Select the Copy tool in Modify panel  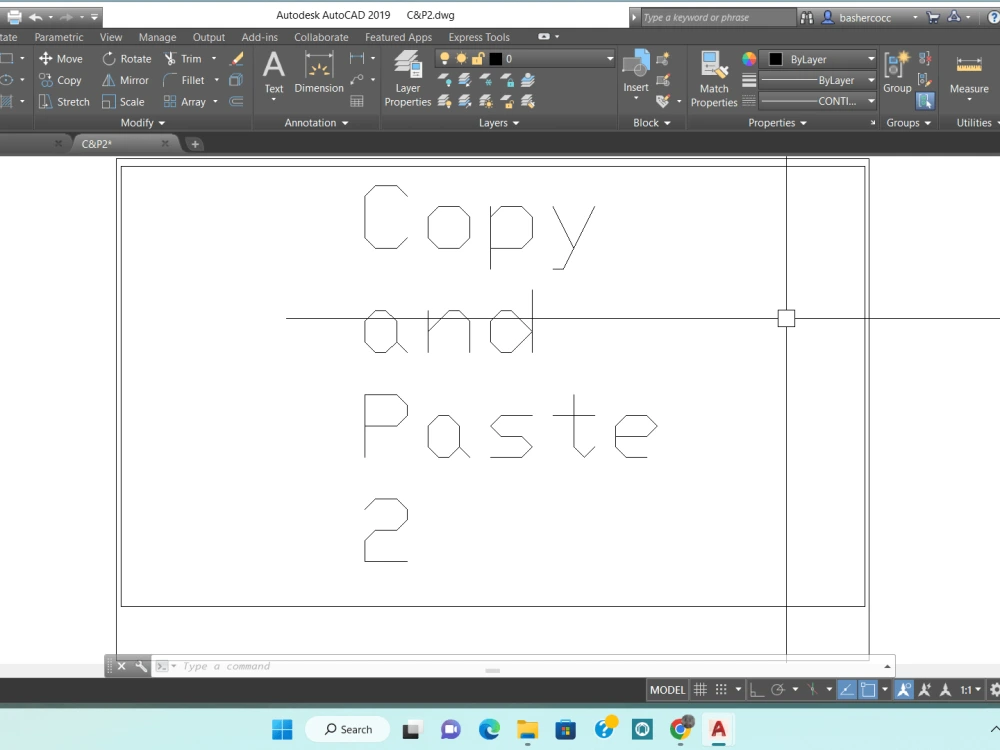point(61,80)
